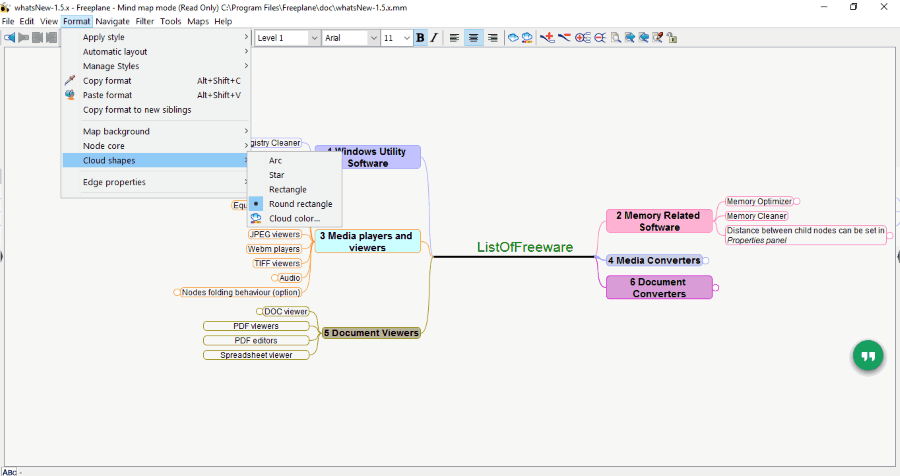Image resolution: width=900 pixels, height=476 pixels.
Task: Select the Memory Optimizer node
Action: tap(759, 202)
